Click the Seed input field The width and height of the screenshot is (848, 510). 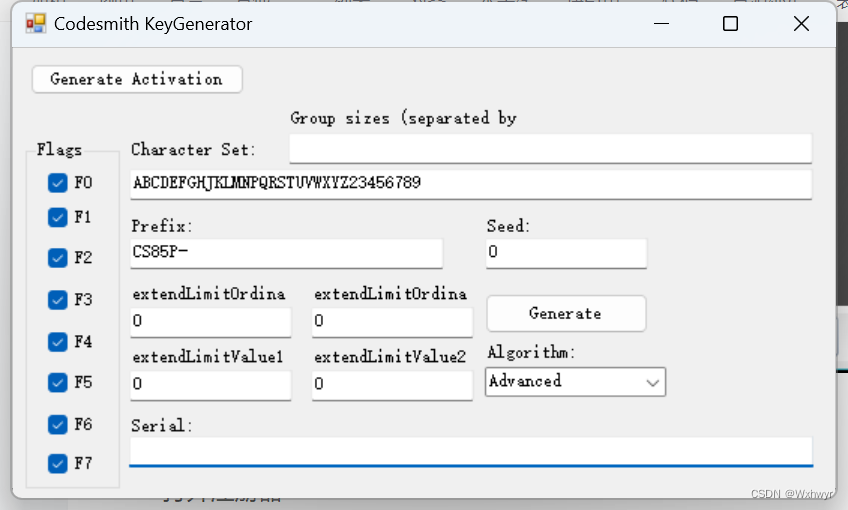tap(566, 253)
